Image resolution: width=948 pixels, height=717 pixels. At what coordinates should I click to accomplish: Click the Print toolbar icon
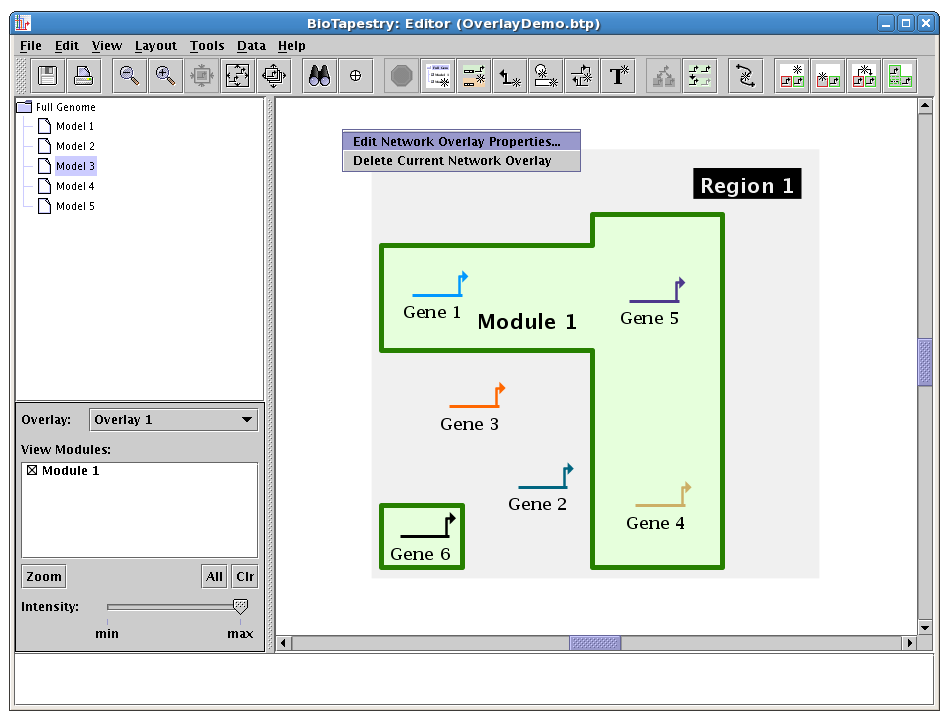click(83, 76)
